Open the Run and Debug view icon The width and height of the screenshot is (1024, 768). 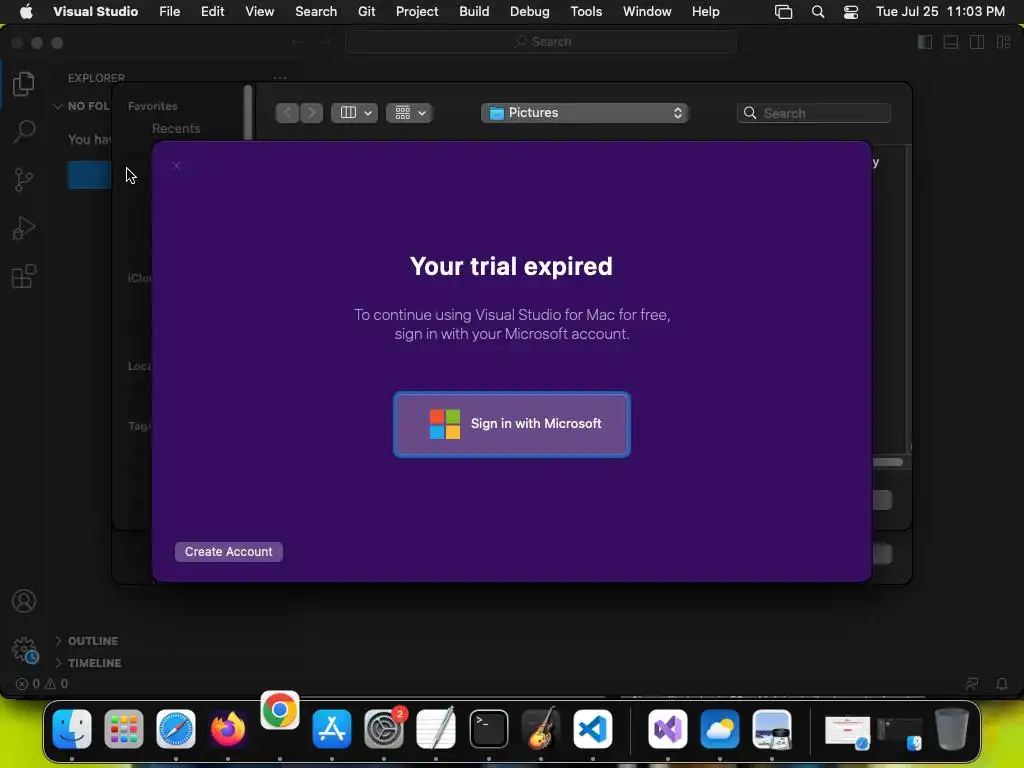pyautogui.click(x=24, y=228)
